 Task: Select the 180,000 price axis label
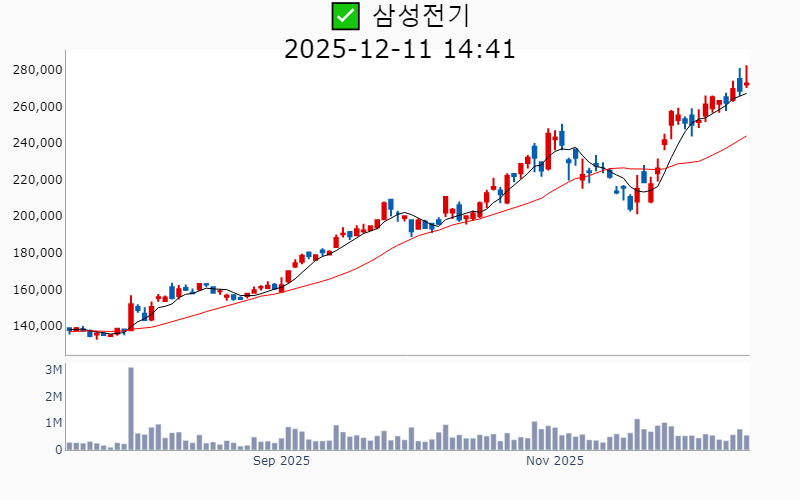click(x=38, y=253)
